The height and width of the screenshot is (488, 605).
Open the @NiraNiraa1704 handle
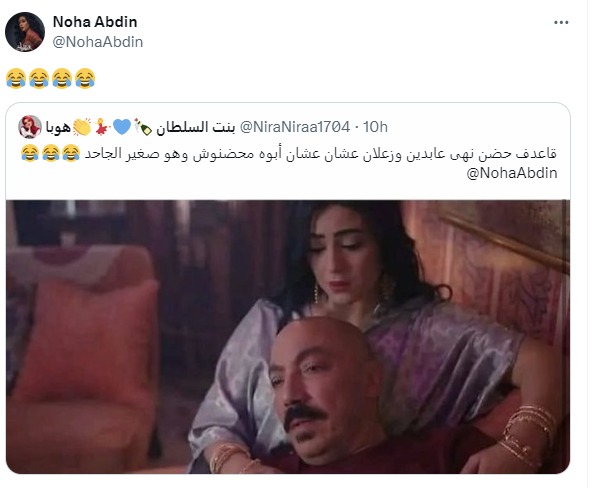(295, 127)
